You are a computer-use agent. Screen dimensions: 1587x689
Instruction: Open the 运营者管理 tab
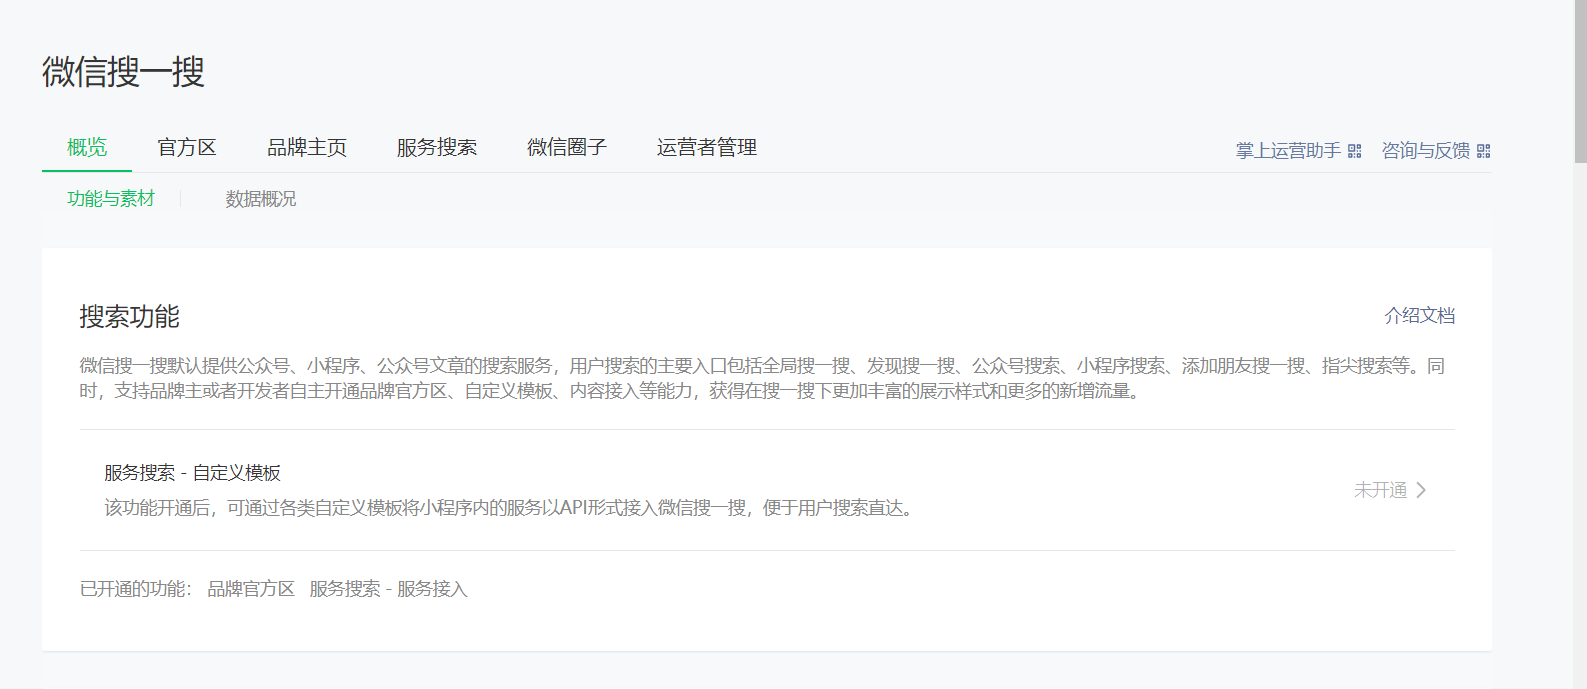click(x=707, y=147)
